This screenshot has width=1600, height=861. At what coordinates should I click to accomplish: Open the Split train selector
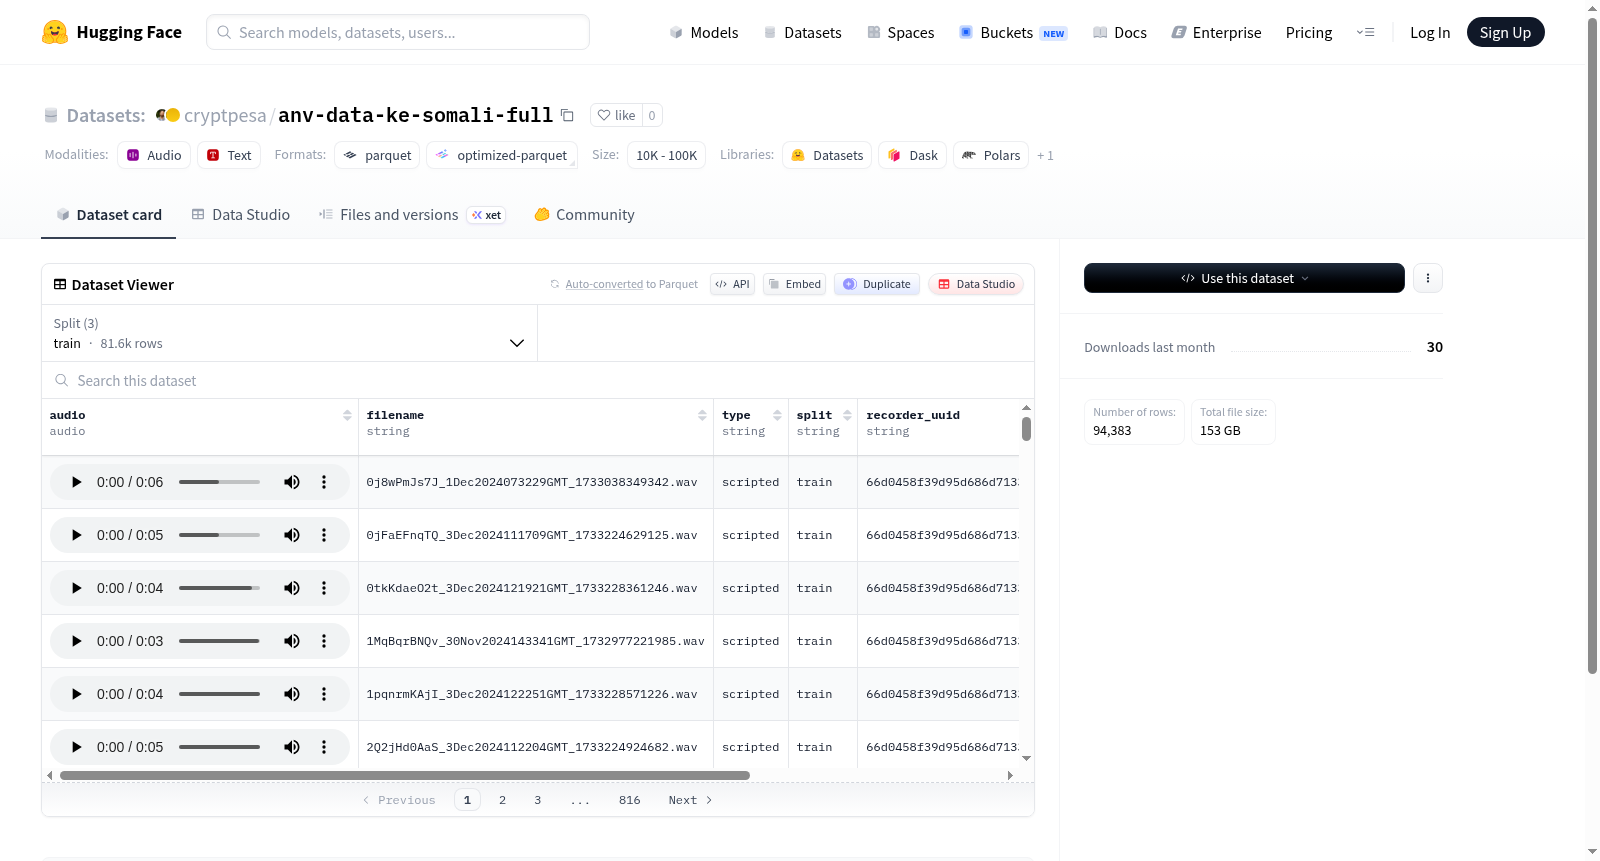(x=289, y=333)
